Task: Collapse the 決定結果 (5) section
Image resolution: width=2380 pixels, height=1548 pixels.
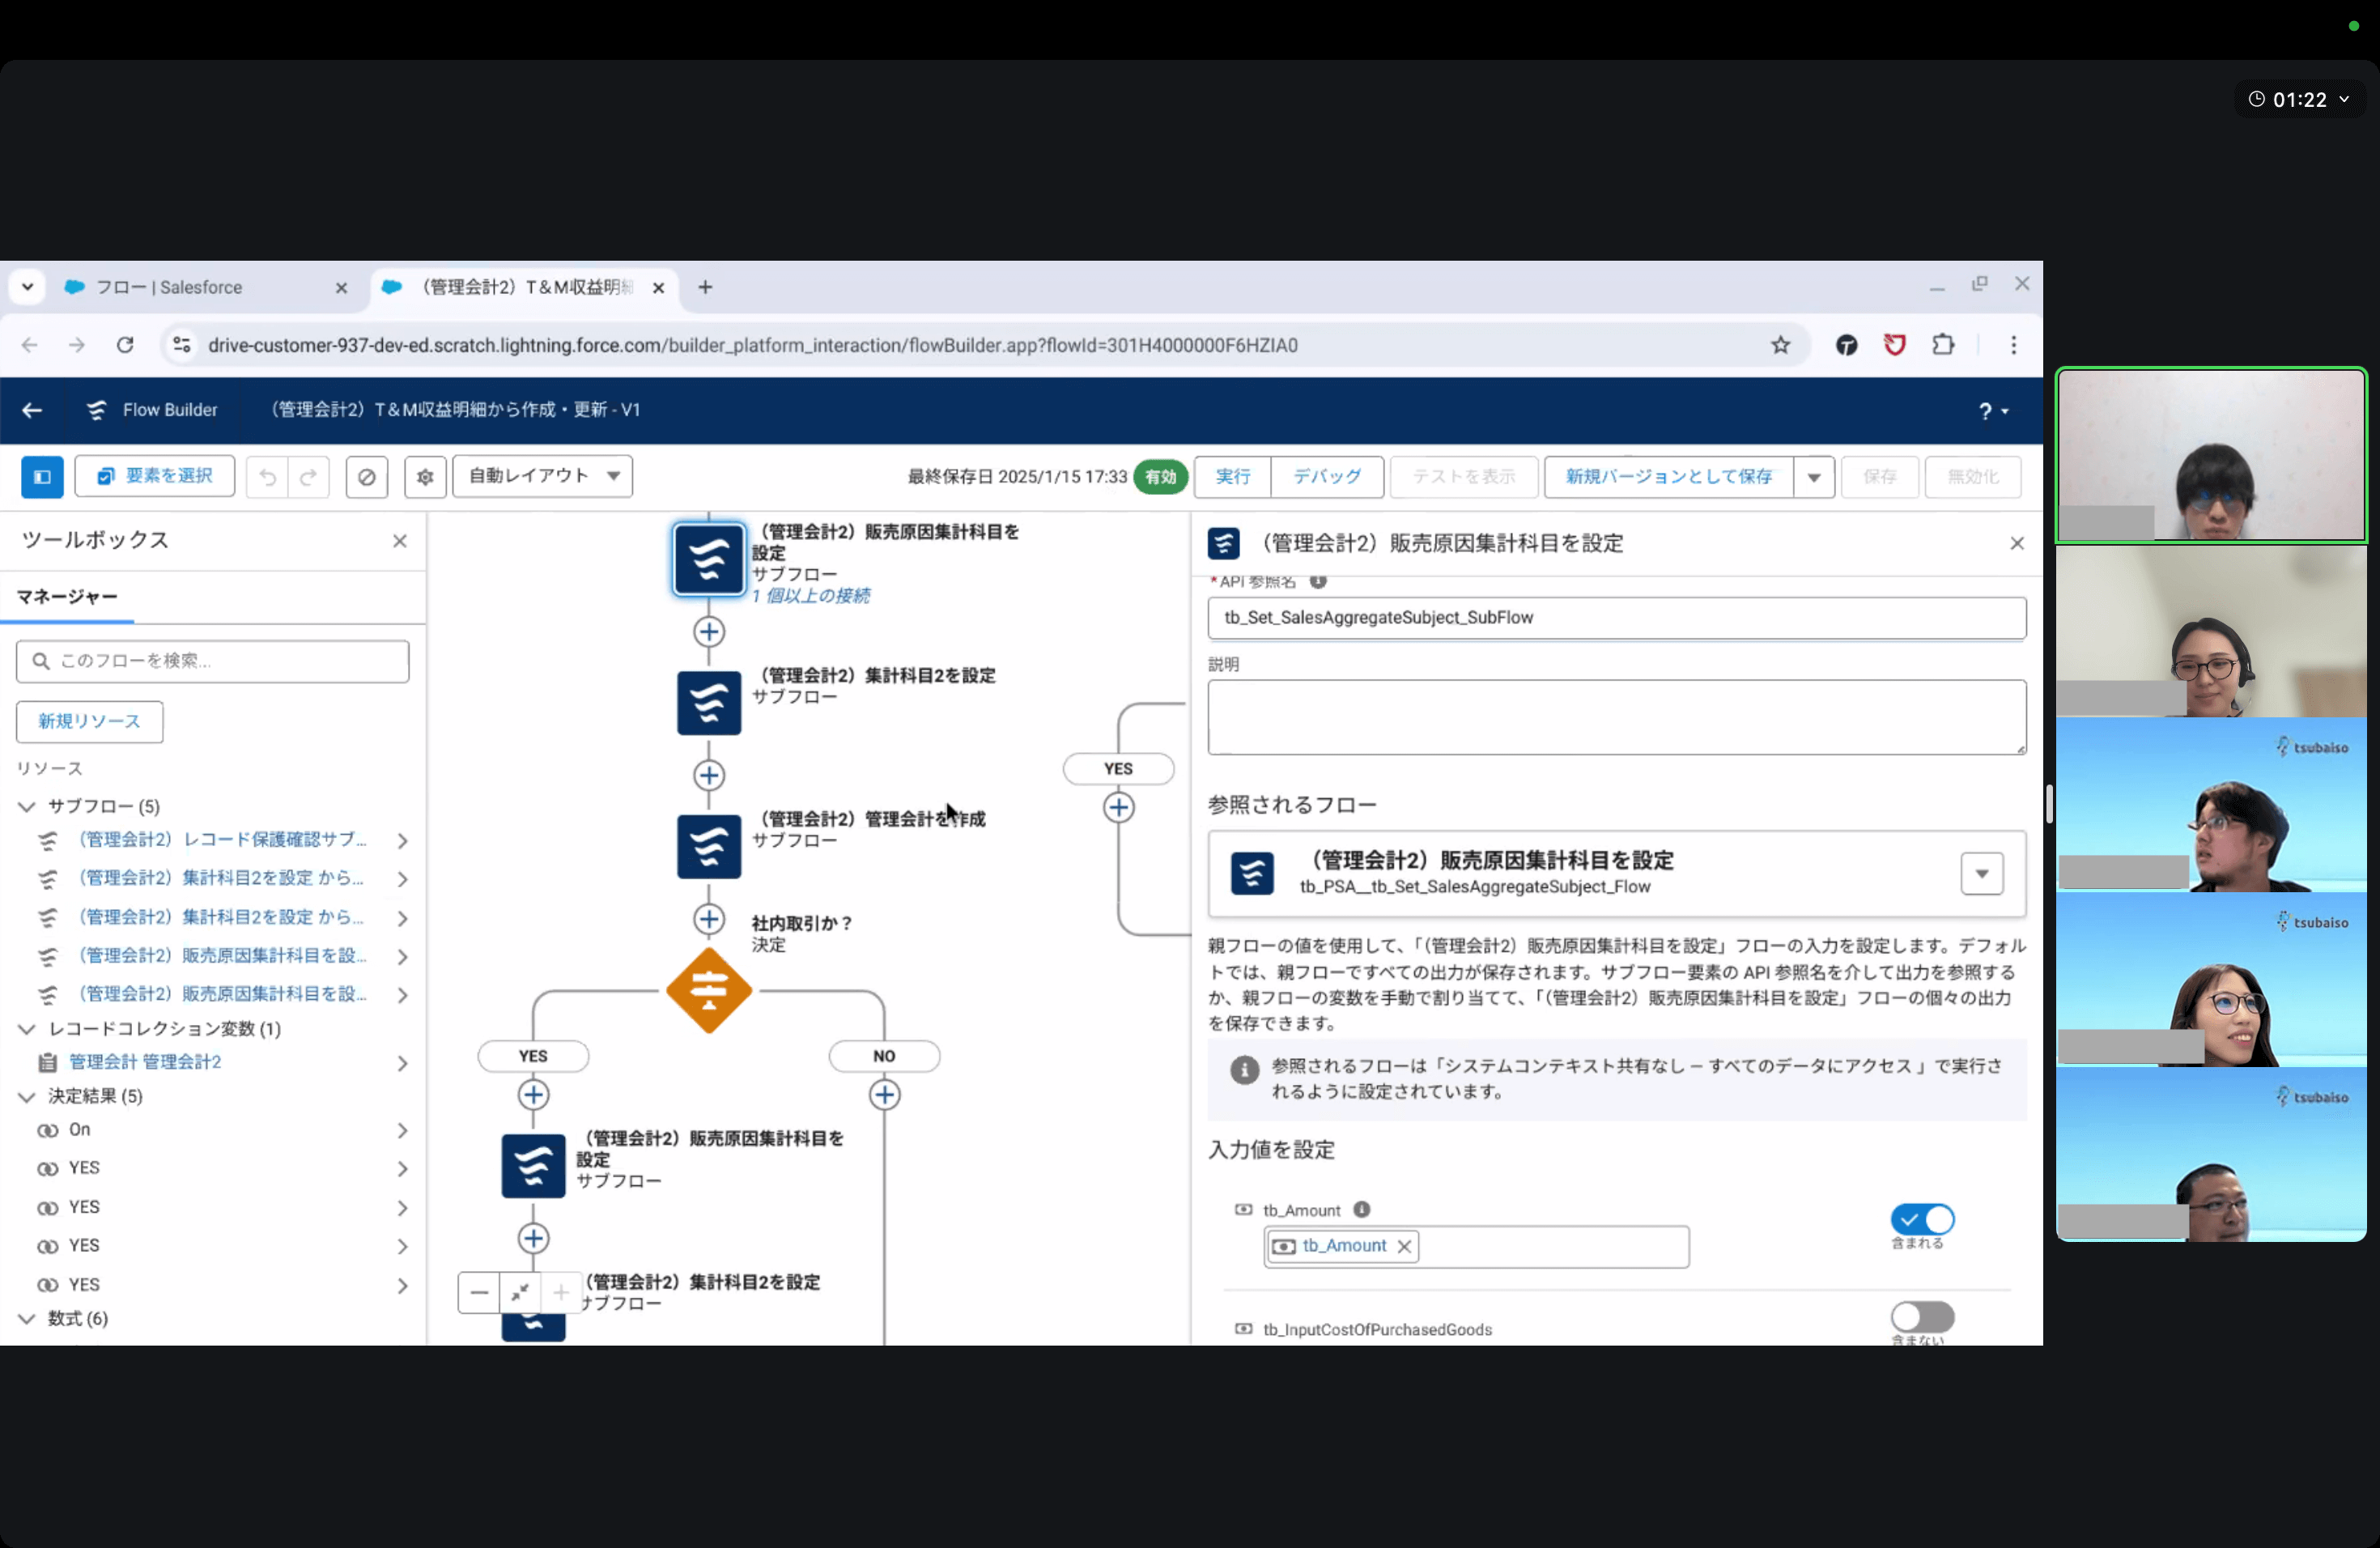Action: coord(27,1097)
